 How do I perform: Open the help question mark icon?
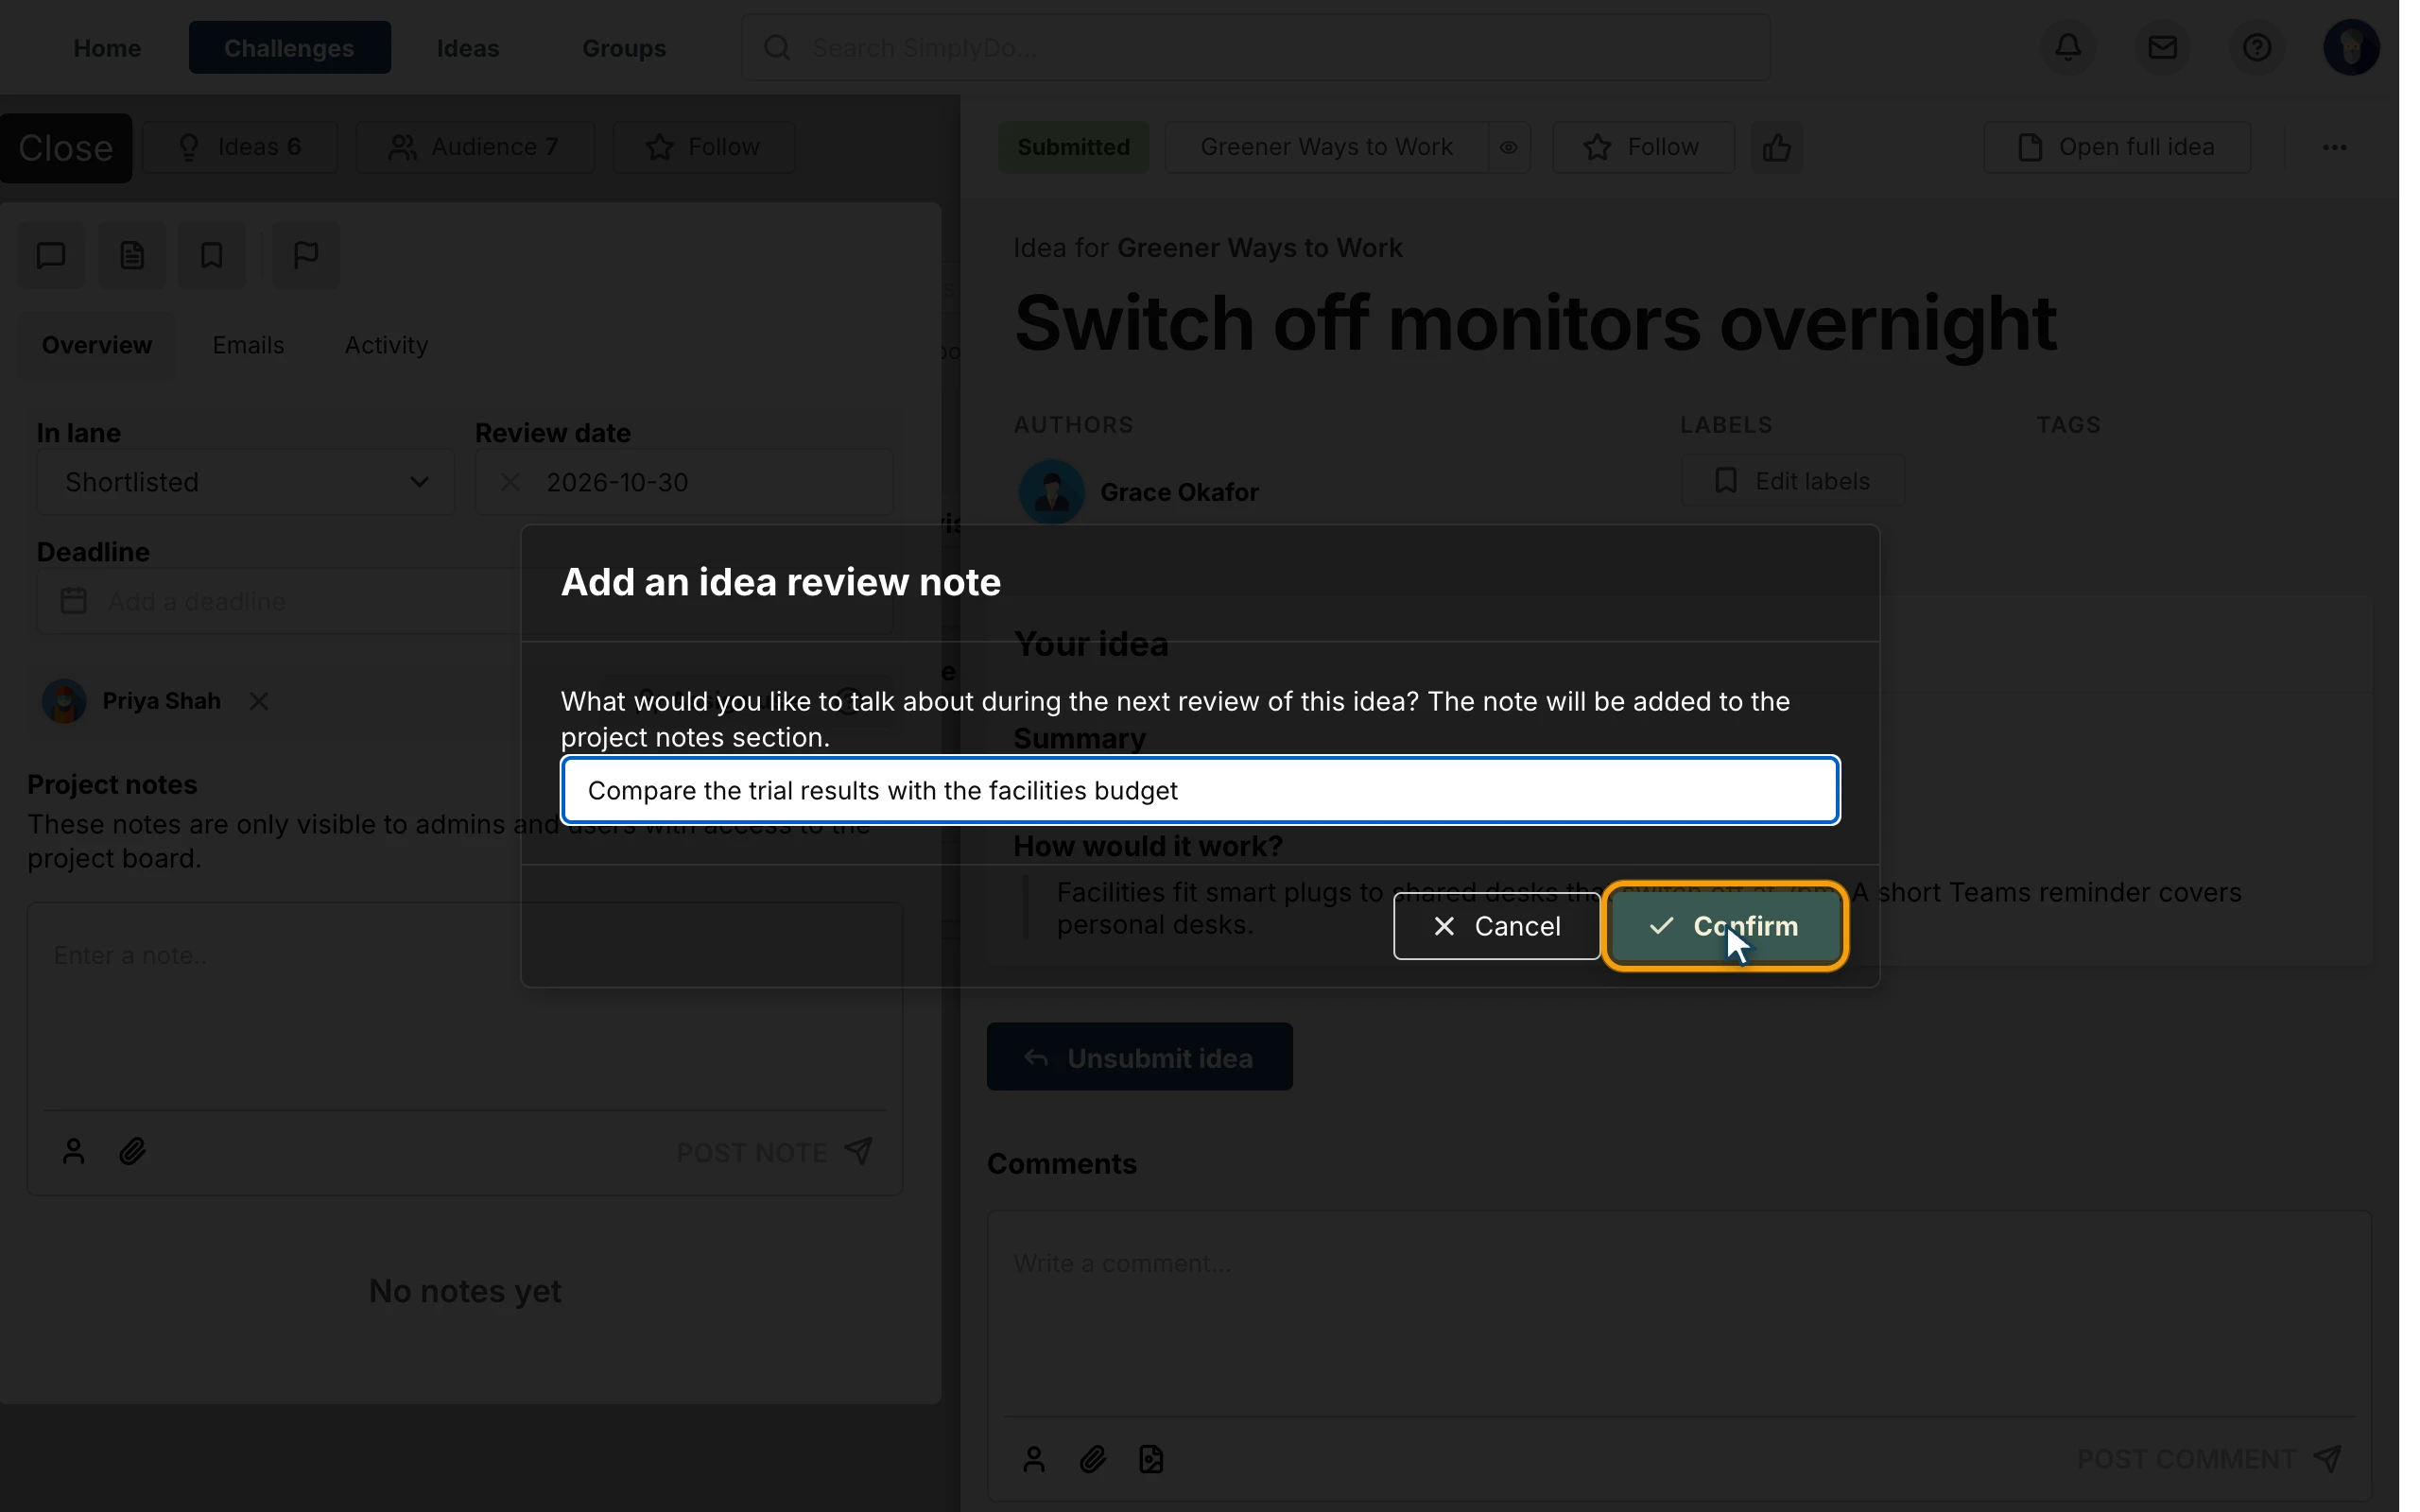point(2256,47)
